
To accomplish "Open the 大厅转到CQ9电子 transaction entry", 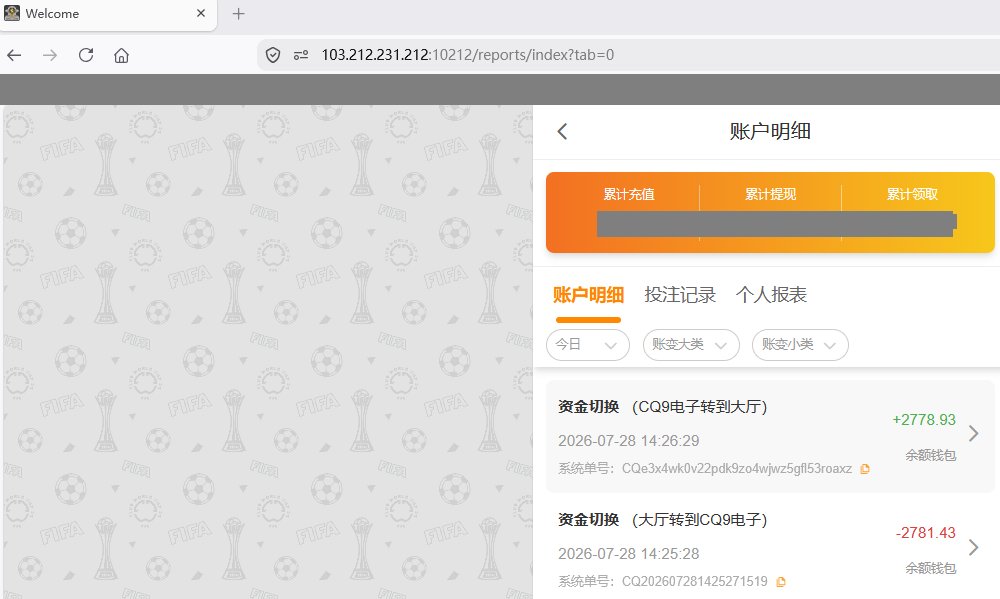I will 770,550.
